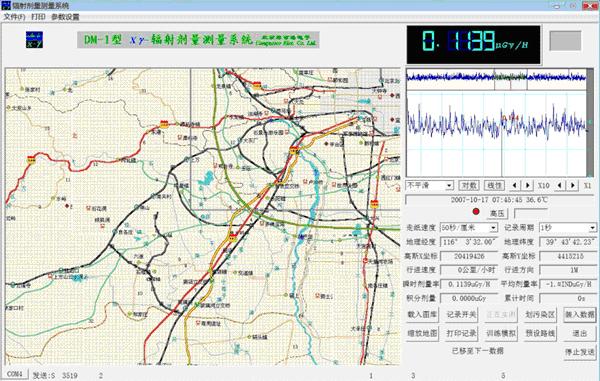Switch chart to 对数 logarithmic scale
This screenshot has width=600, height=381.
tap(469, 186)
